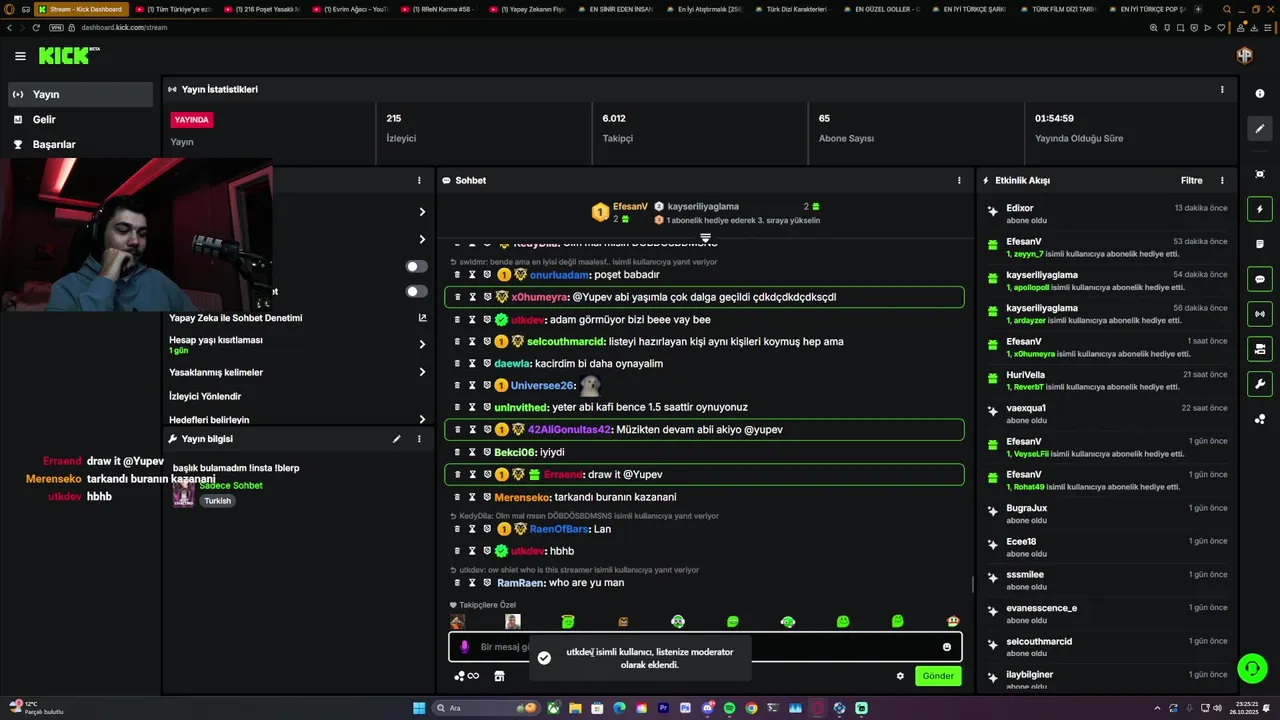Open the Sohbet panel three-dot menu

coord(958,181)
